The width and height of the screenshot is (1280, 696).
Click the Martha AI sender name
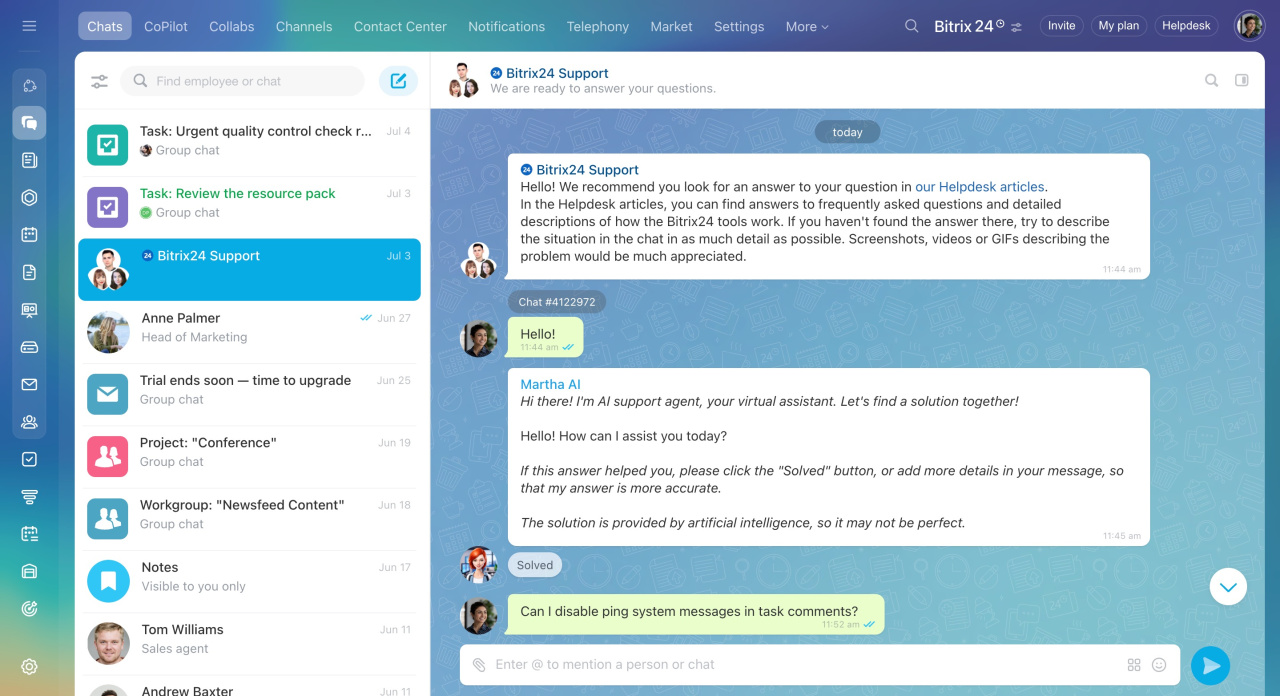click(x=550, y=384)
